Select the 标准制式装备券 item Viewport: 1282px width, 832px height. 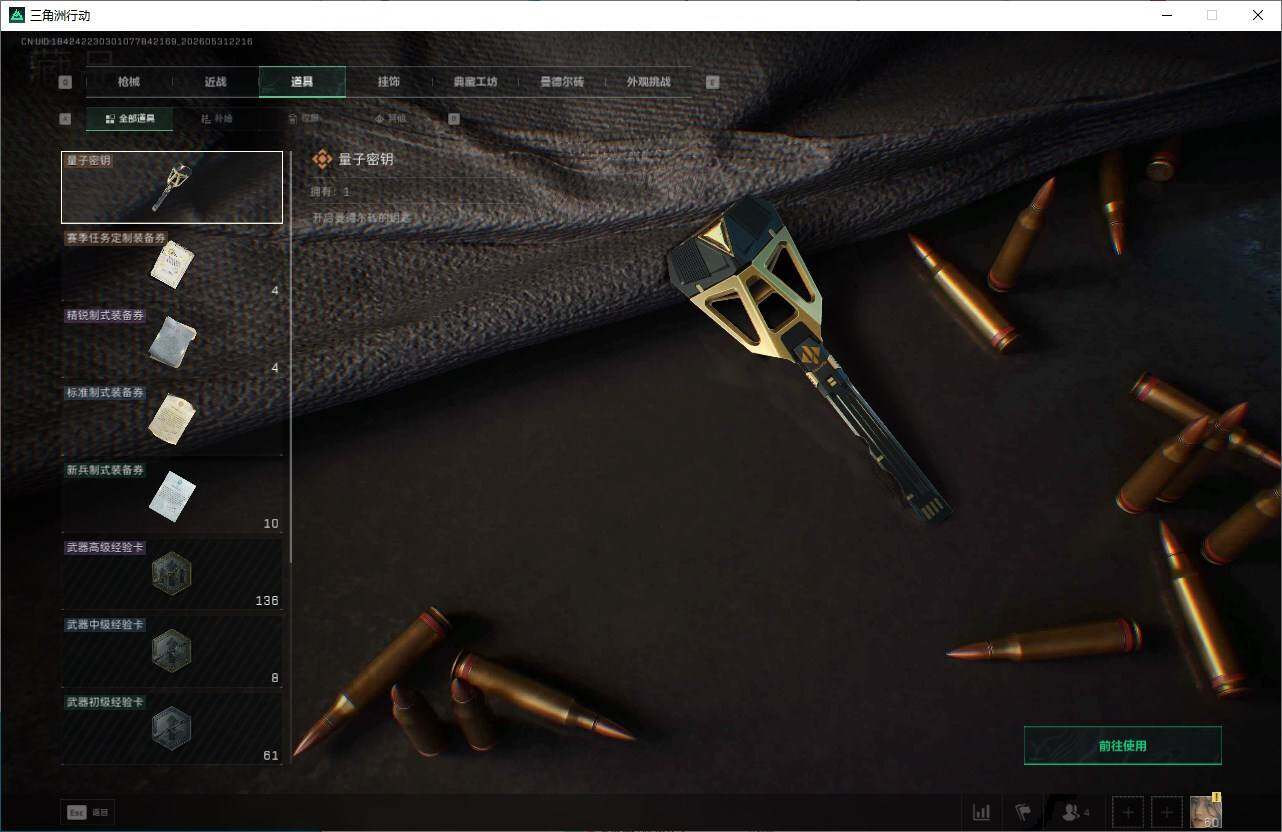point(172,420)
